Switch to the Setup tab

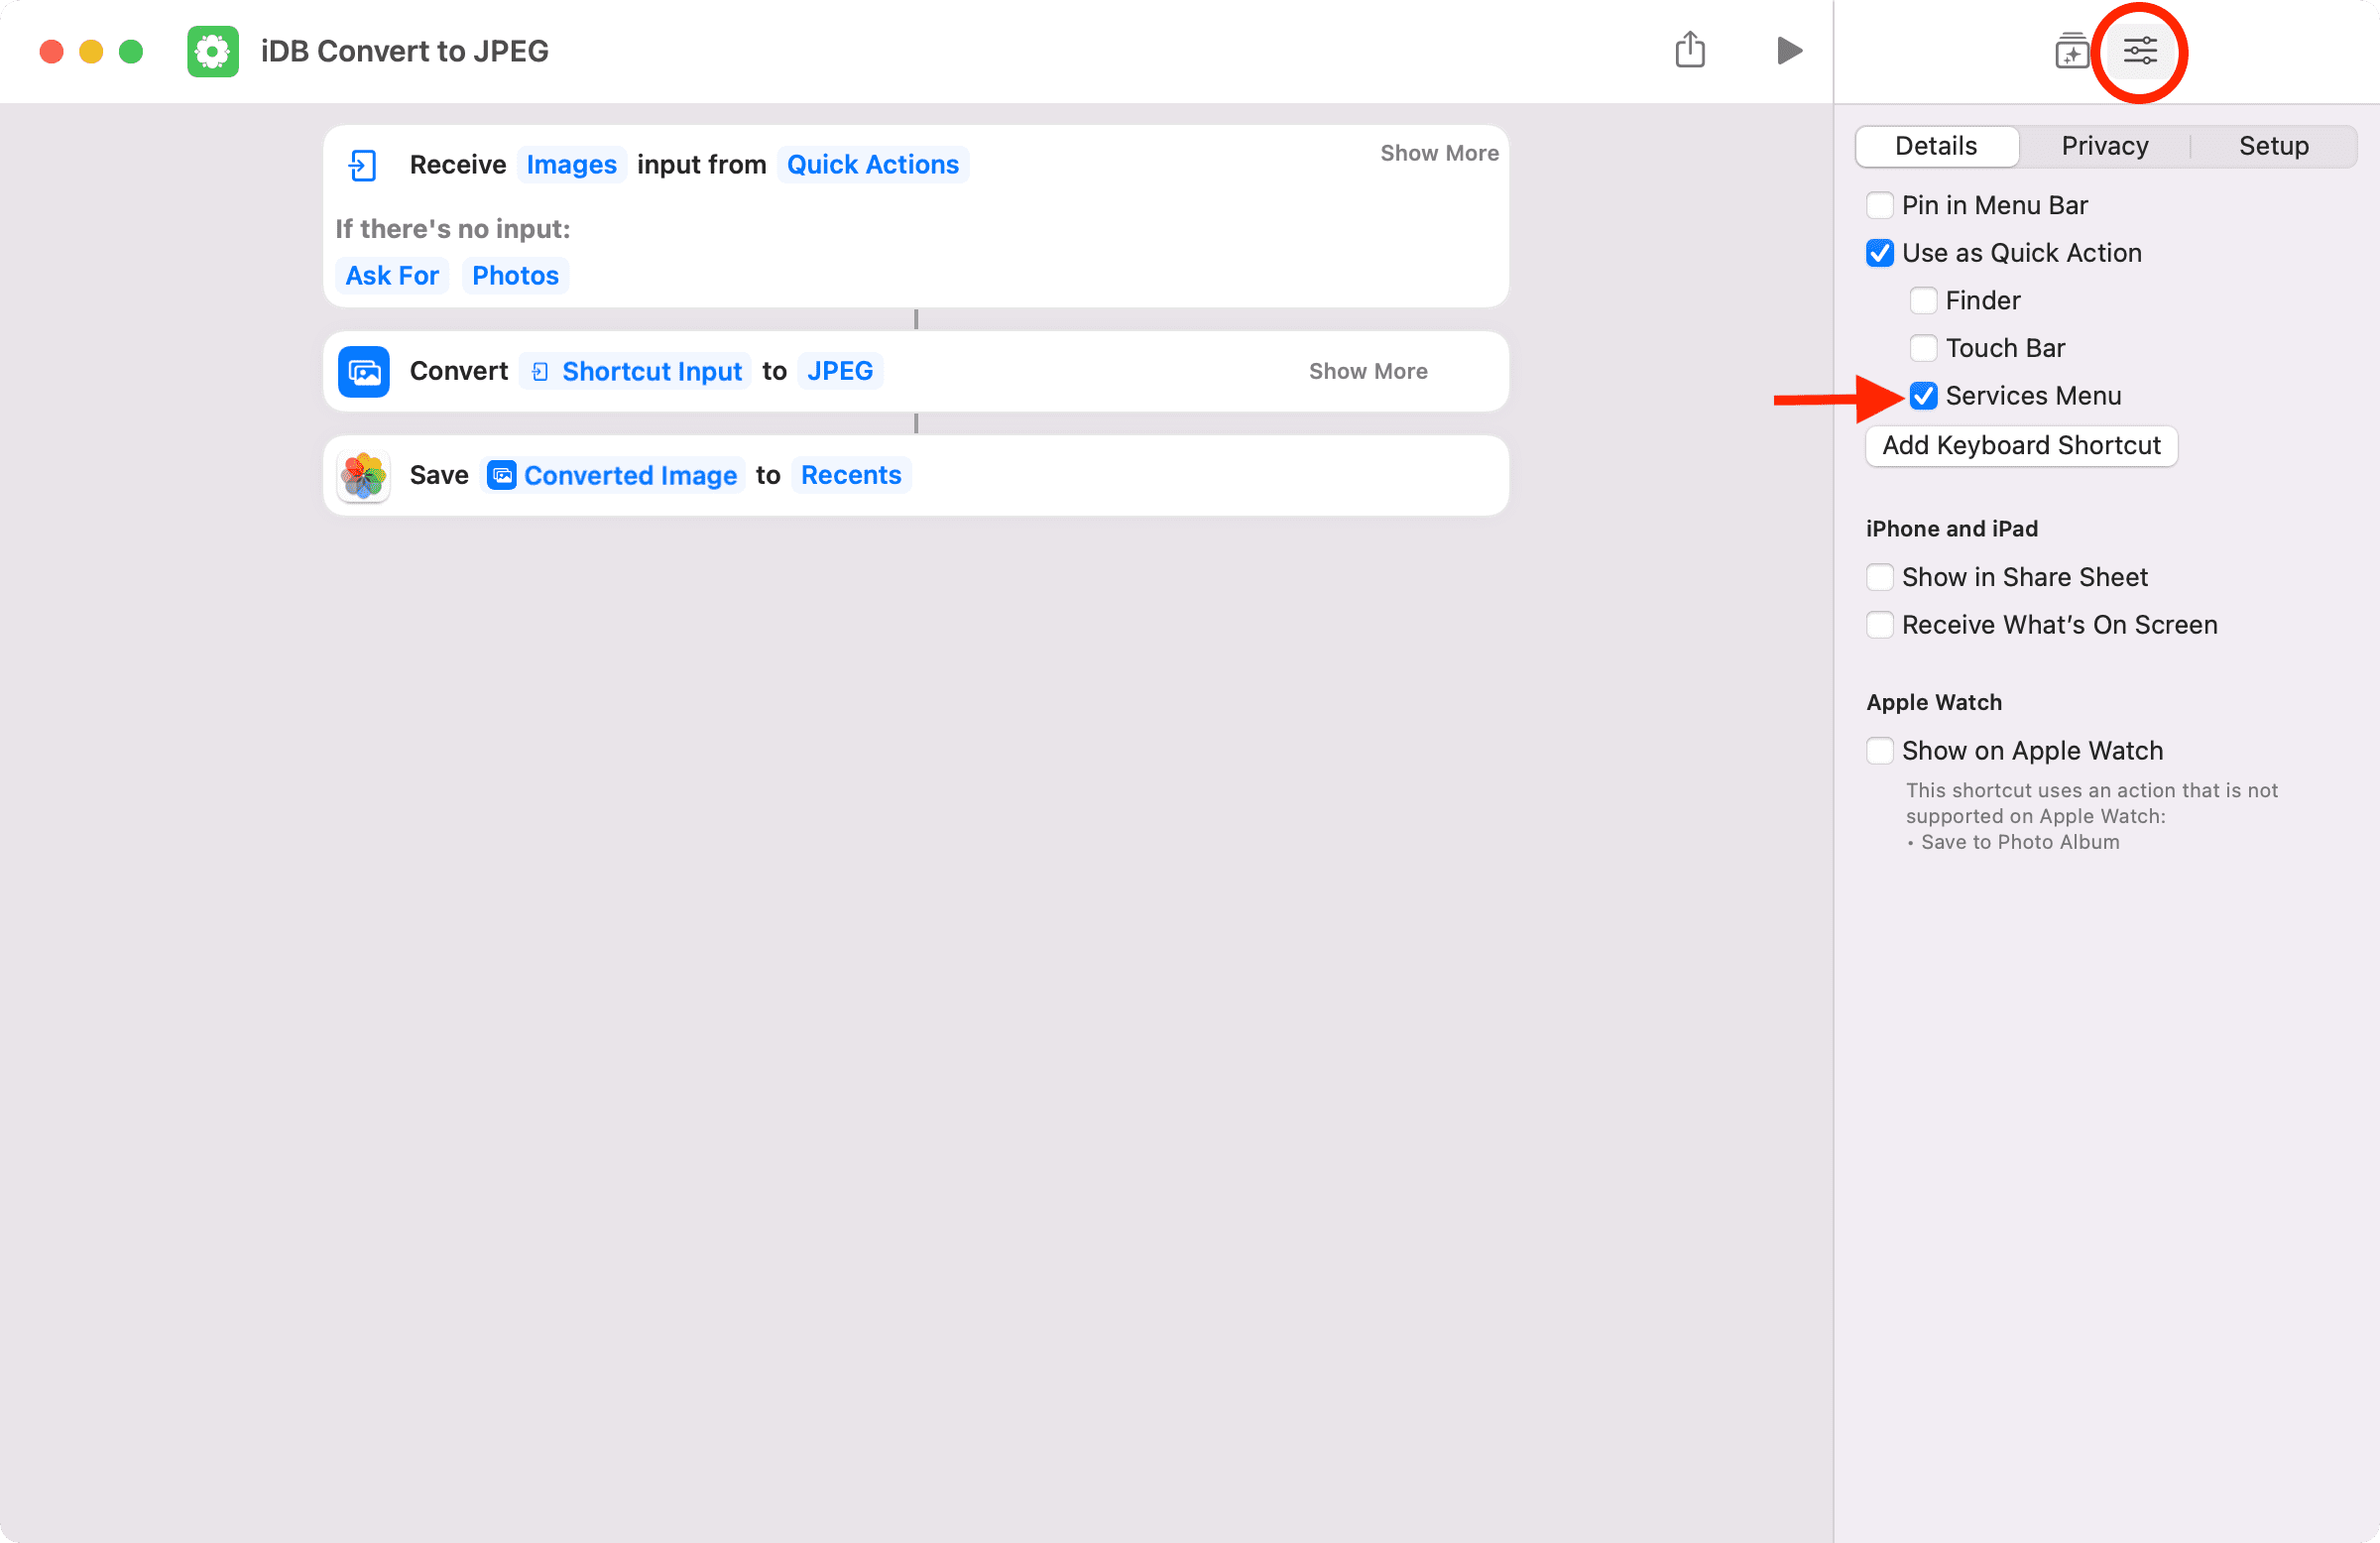[2273, 146]
